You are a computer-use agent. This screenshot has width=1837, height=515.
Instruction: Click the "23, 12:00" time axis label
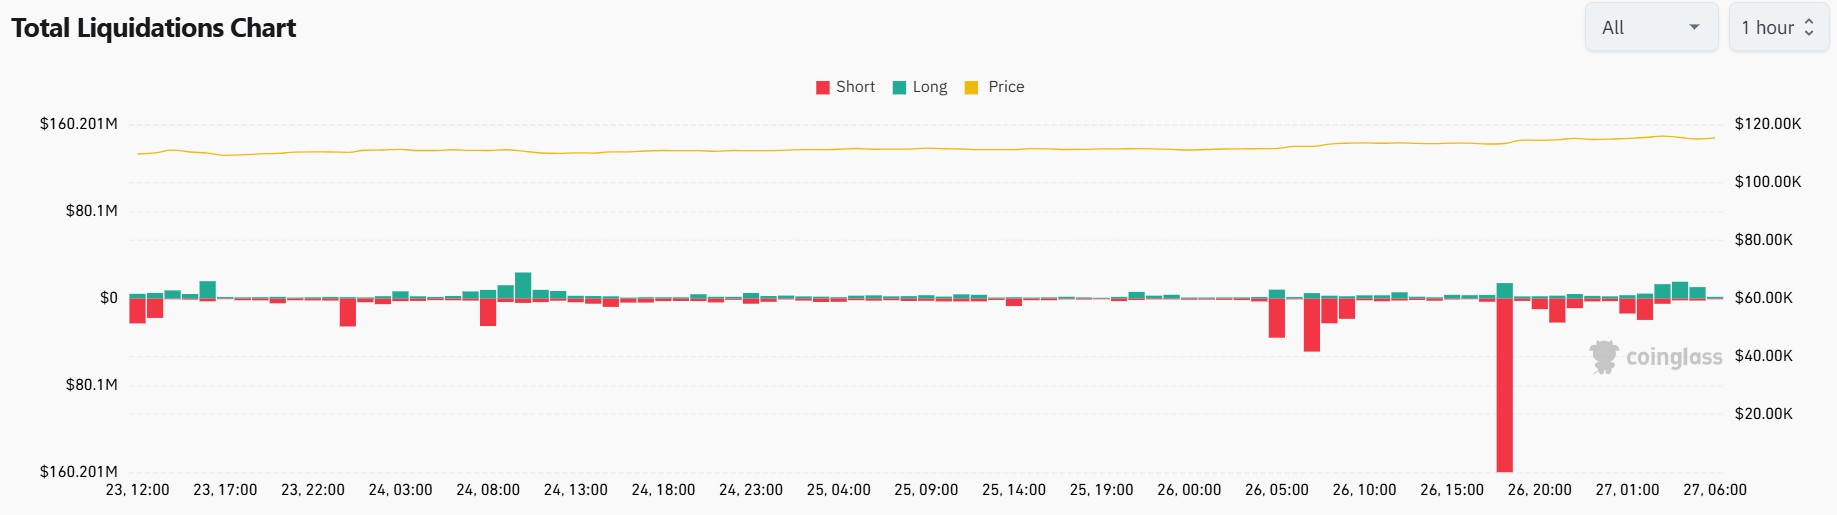tap(137, 490)
